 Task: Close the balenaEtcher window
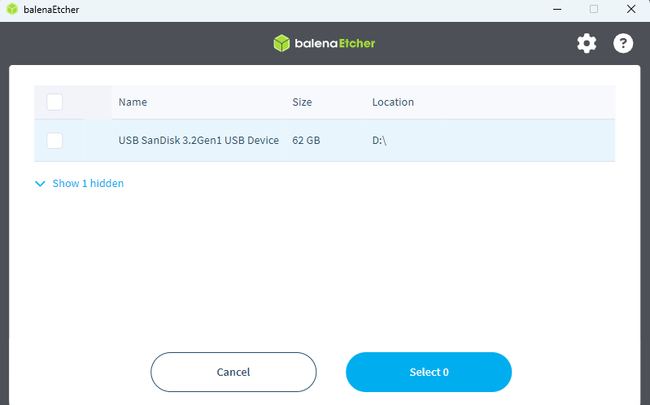click(629, 9)
